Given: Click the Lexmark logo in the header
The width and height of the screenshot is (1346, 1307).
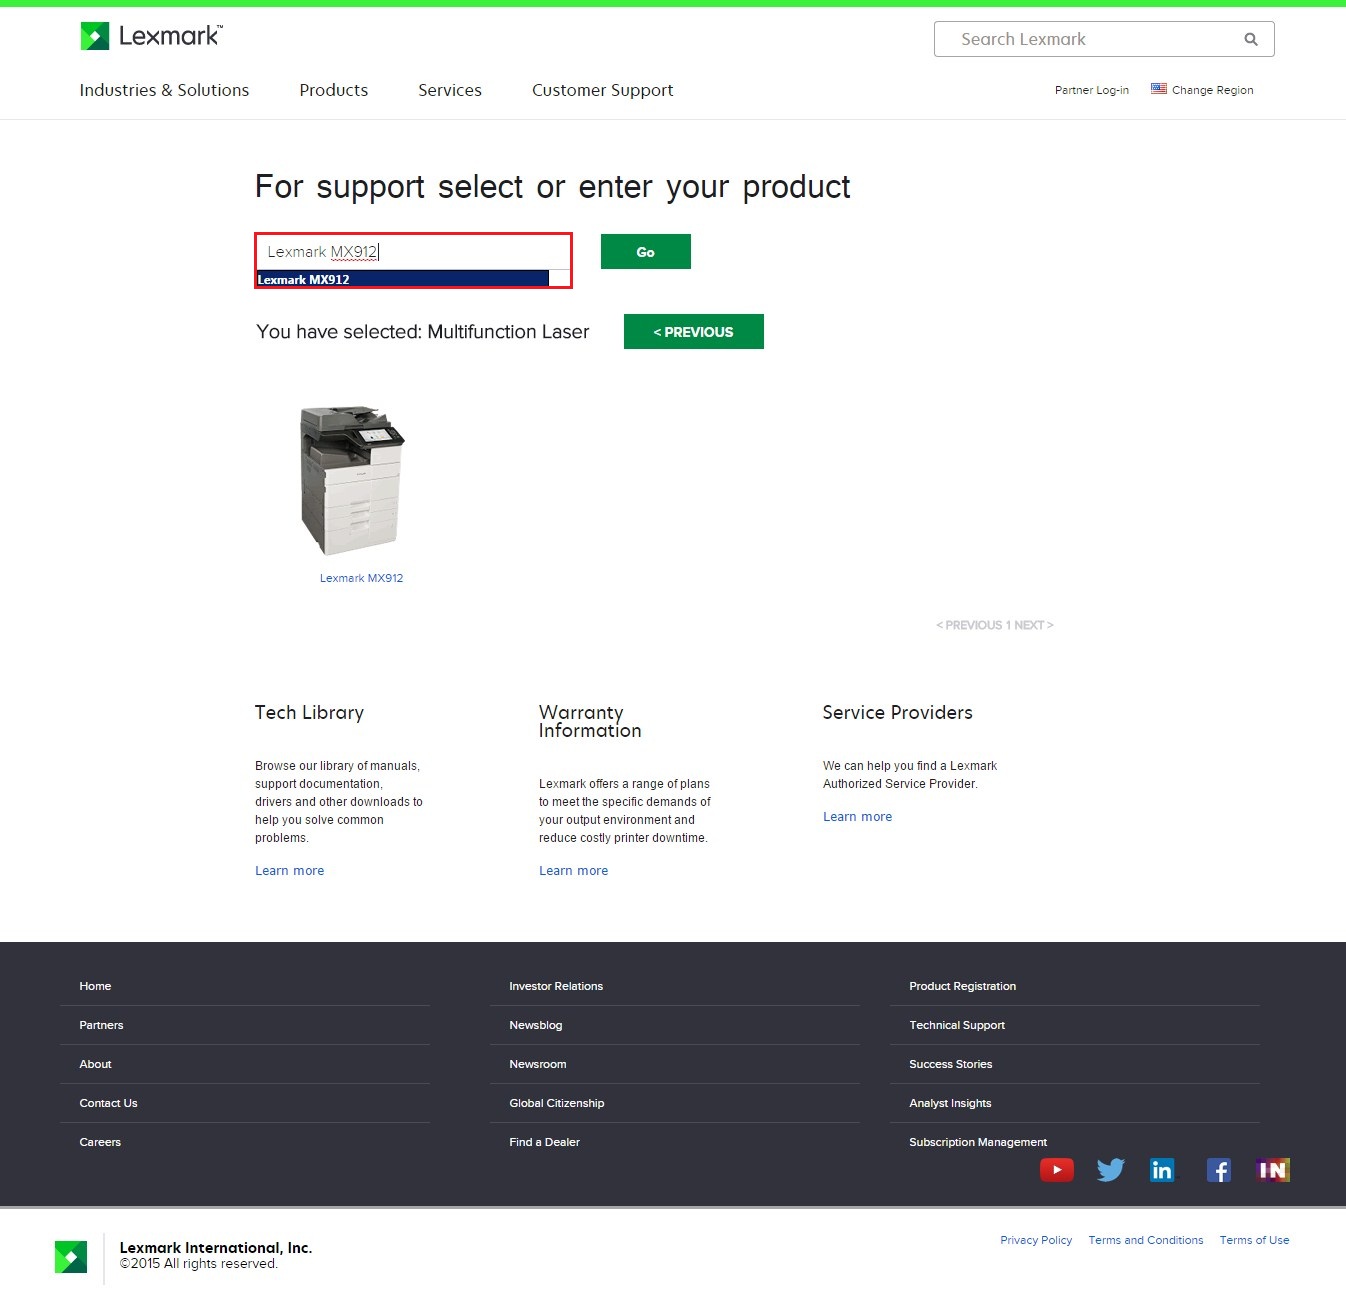Looking at the screenshot, I should click(151, 36).
